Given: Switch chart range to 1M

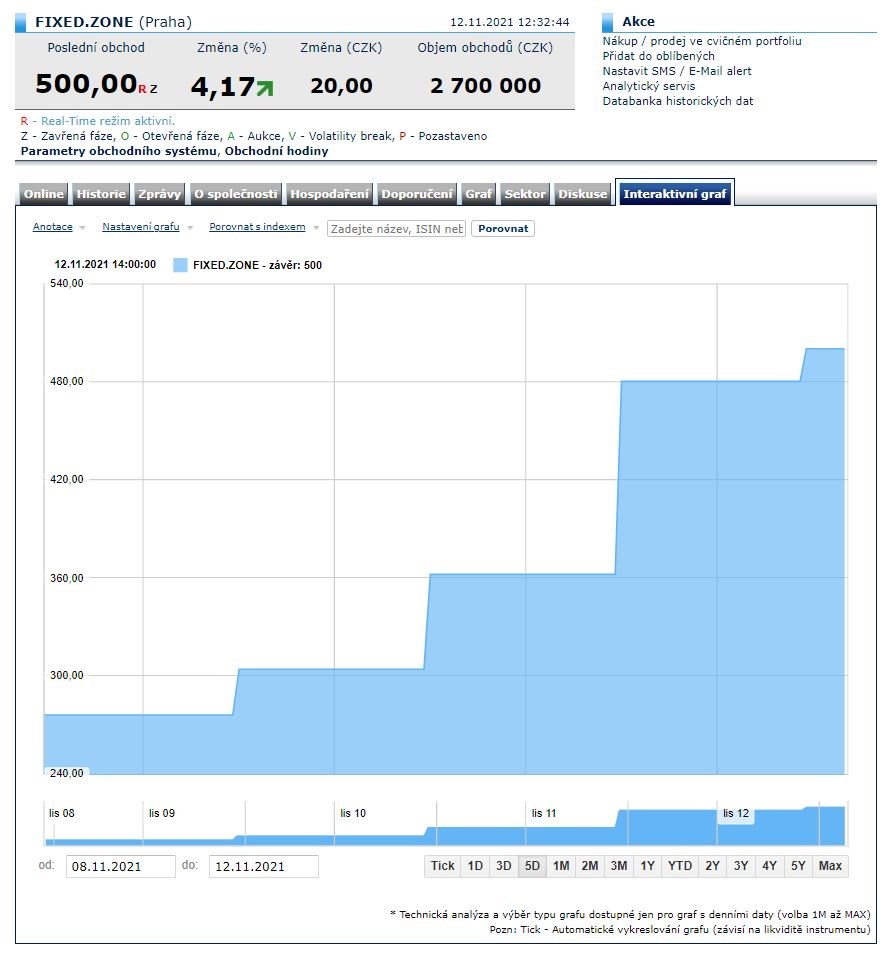Looking at the screenshot, I should [x=561, y=866].
